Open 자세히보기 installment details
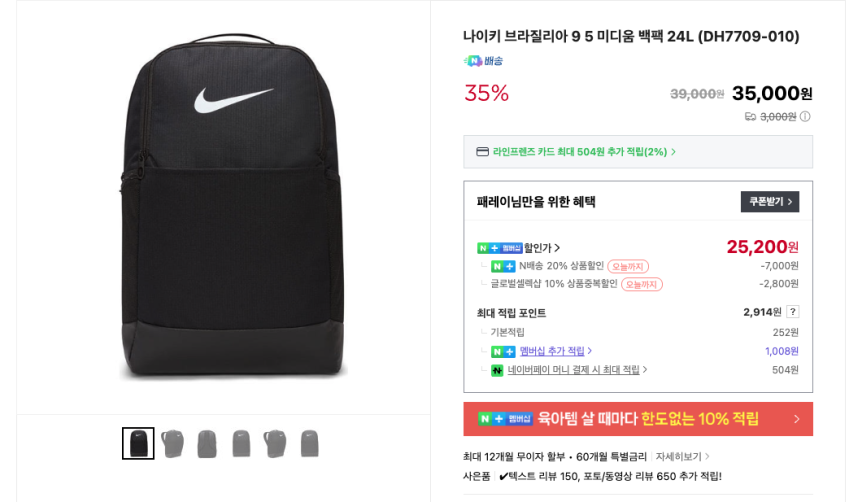This screenshot has height=502, width=849. point(682,456)
